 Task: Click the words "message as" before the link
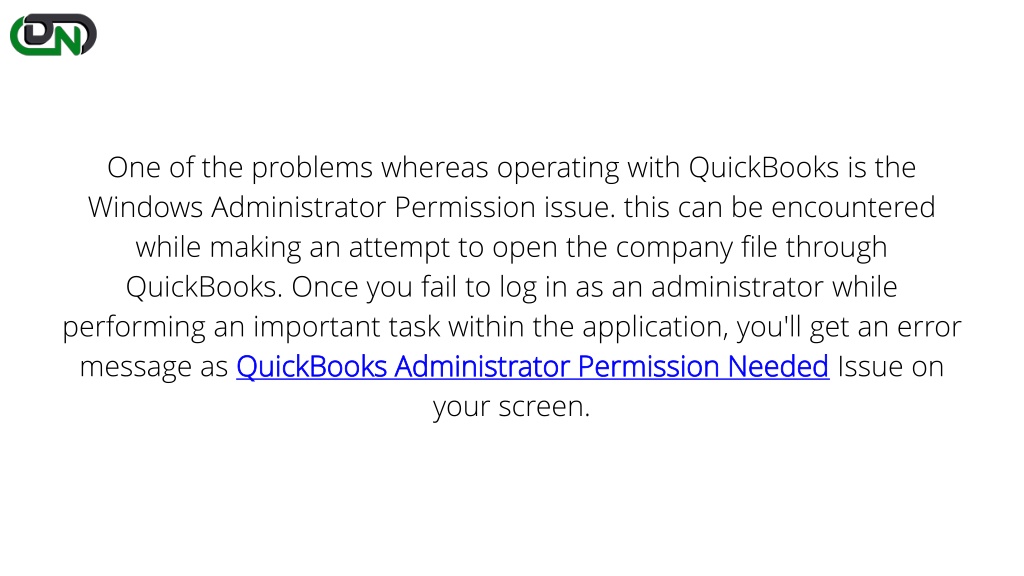[153, 367]
